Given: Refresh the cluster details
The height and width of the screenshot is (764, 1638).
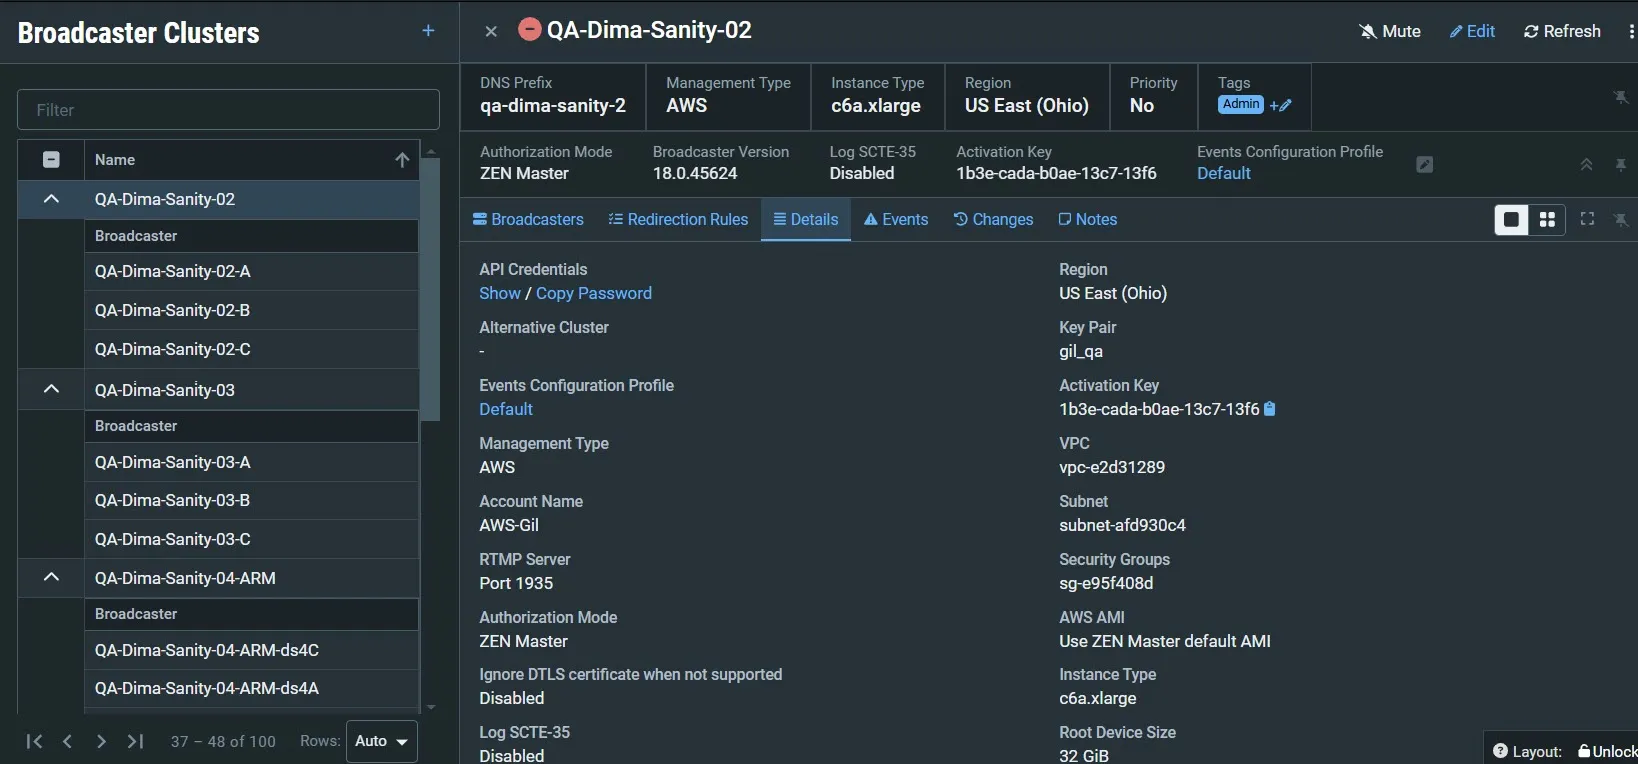Looking at the screenshot, I should click(x=1562, y=32).
